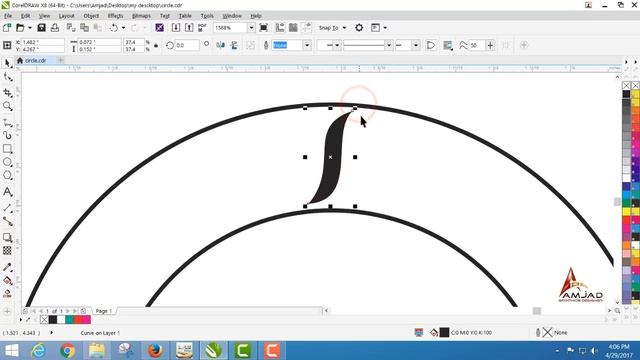Screen dimensions: 640x360
Task: Click the New document icon
Action: point(7,28)
